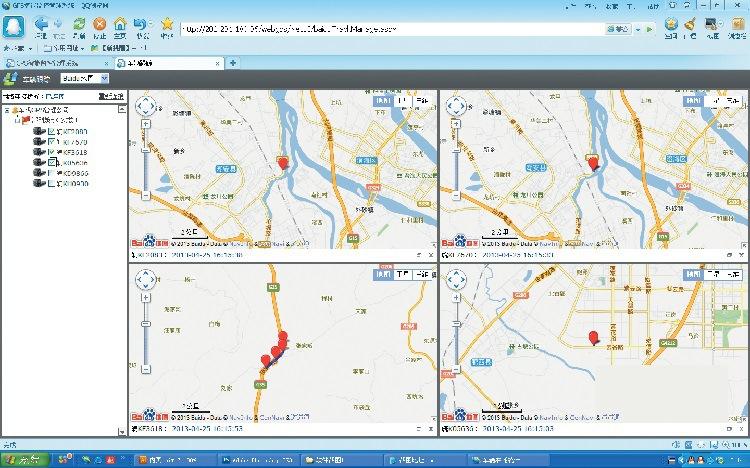
Task: Select Map view mode on the bottom-right map
Action: [x=693, y=275]
